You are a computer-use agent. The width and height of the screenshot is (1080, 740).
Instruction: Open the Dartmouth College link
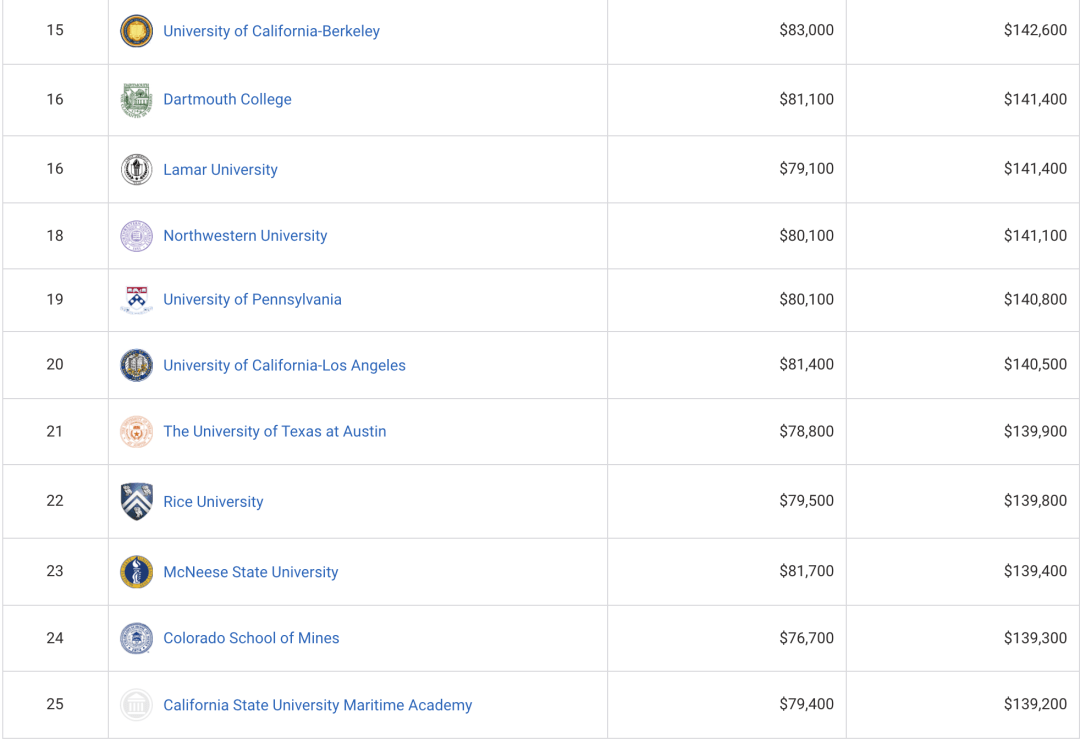pos(227,99)
